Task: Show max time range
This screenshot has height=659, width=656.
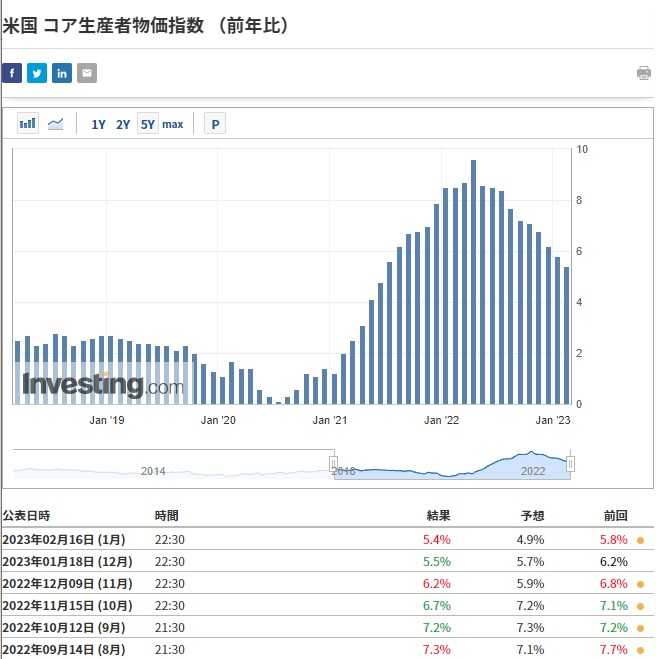Action: [173, 125]
